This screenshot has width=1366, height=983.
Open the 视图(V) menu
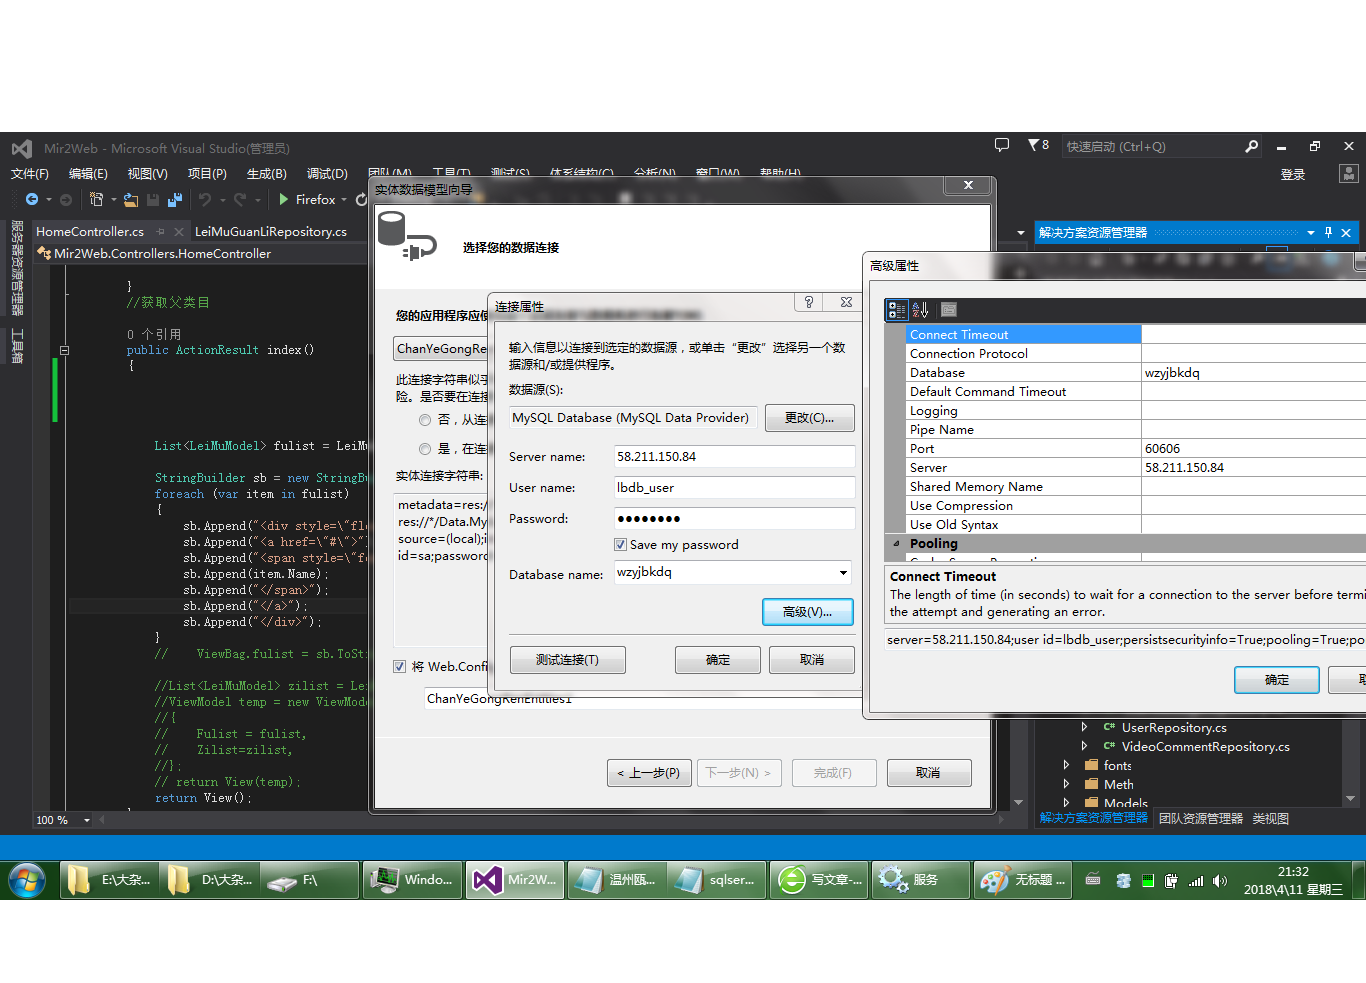pos(147,174)
